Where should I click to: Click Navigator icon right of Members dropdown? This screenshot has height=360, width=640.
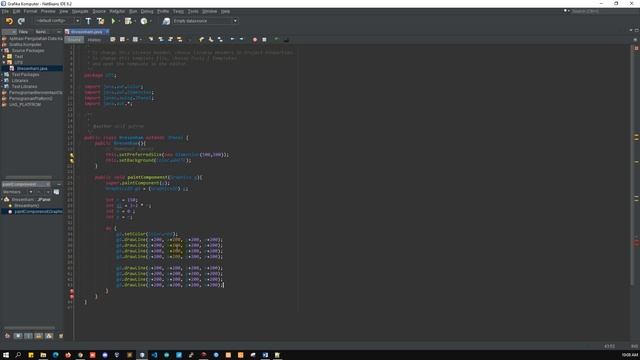[x=56, y=192]
